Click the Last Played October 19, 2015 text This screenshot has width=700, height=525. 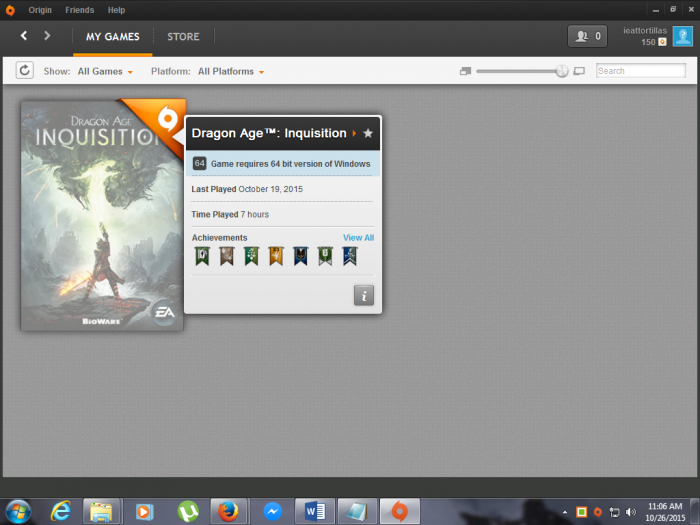pos(247,189)
